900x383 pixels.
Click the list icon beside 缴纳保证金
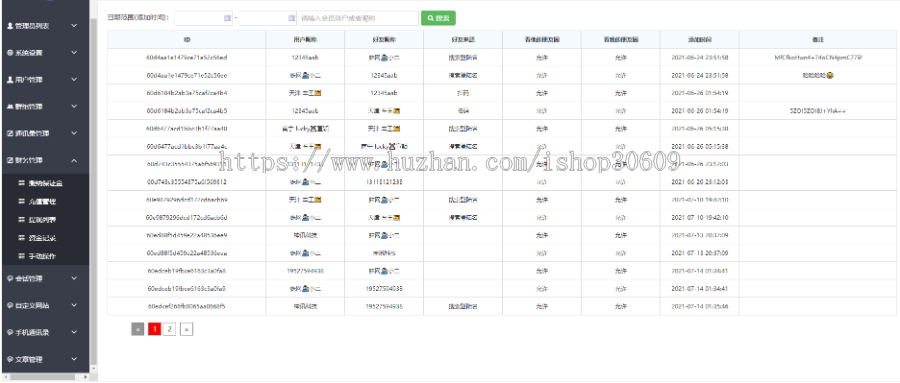[21, 183]
